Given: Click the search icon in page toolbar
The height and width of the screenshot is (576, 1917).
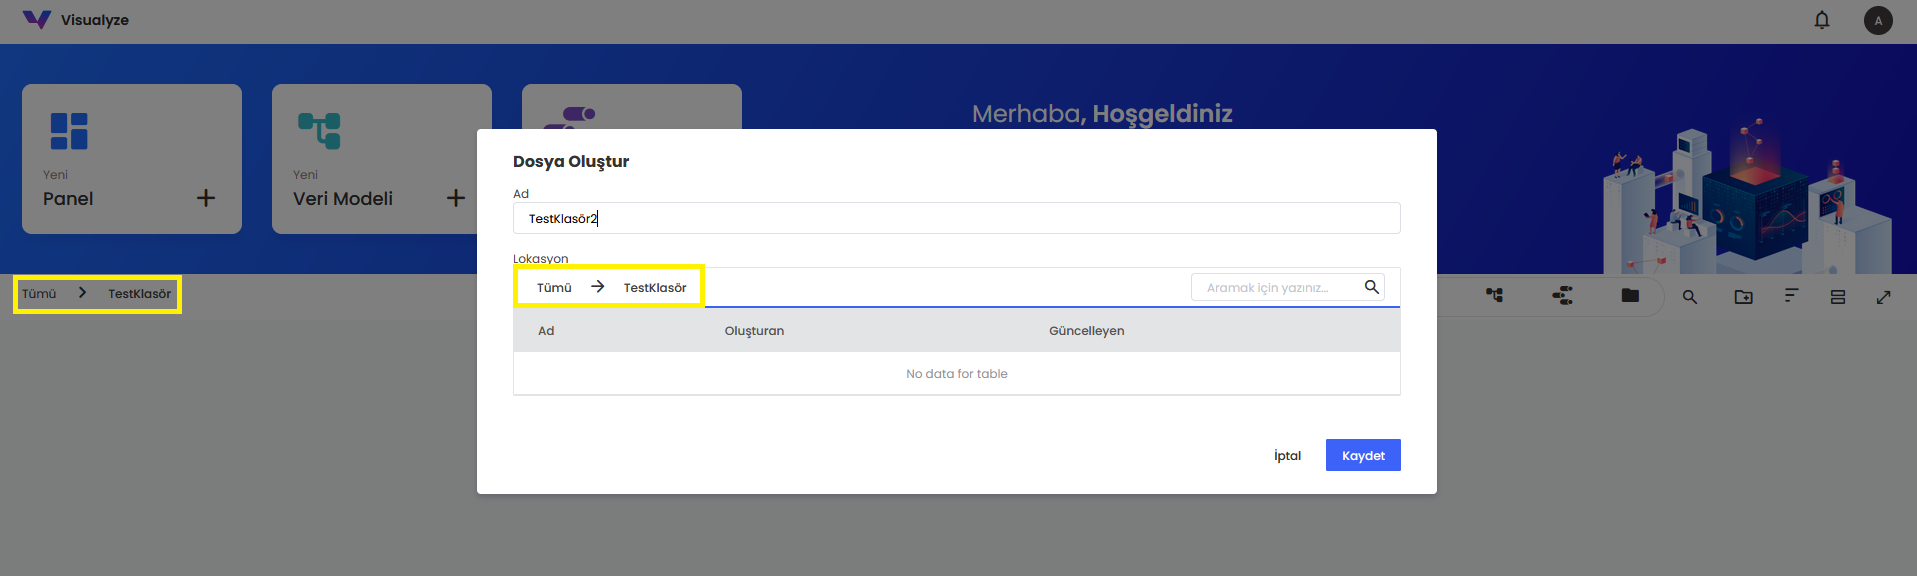Looking at the screenshot, I should point(1690,297).
